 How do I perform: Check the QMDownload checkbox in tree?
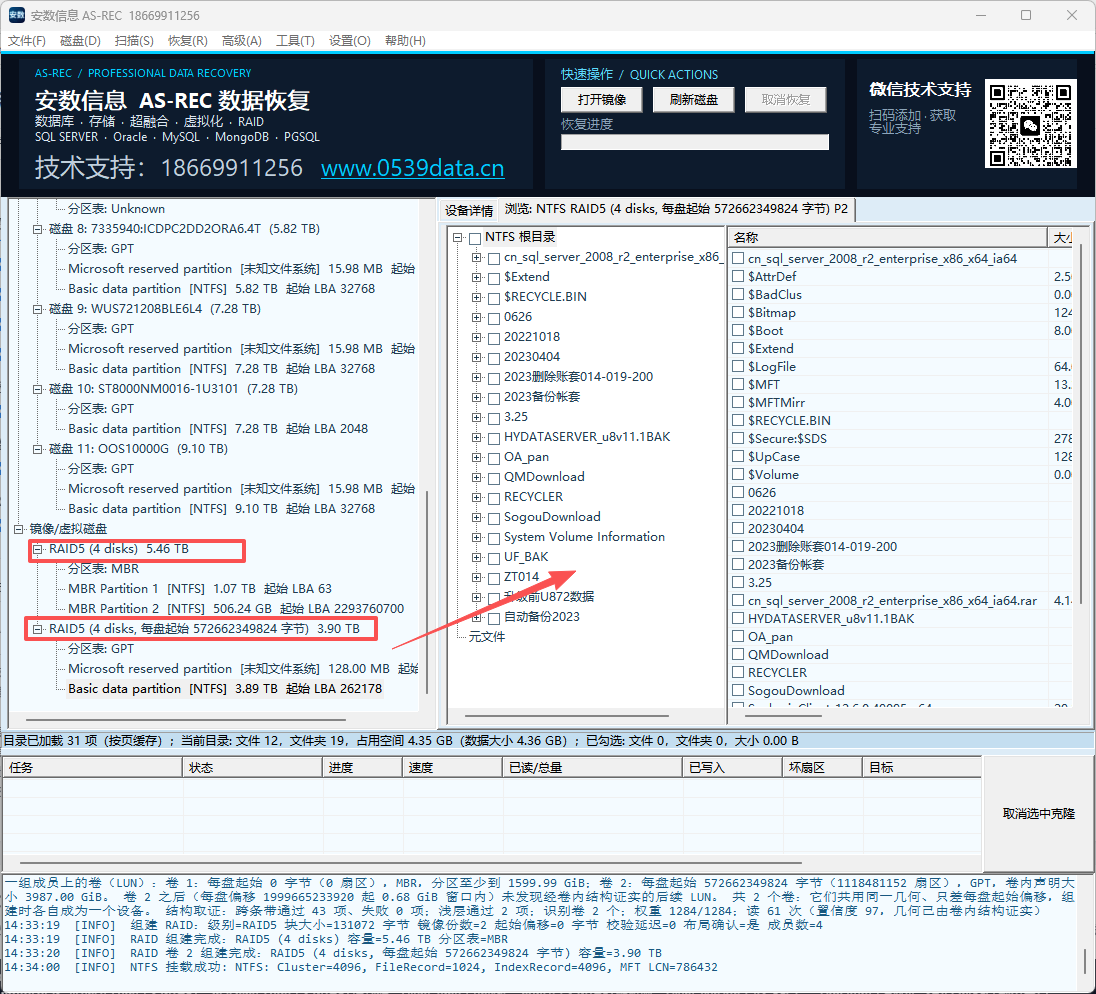(493, 478)
